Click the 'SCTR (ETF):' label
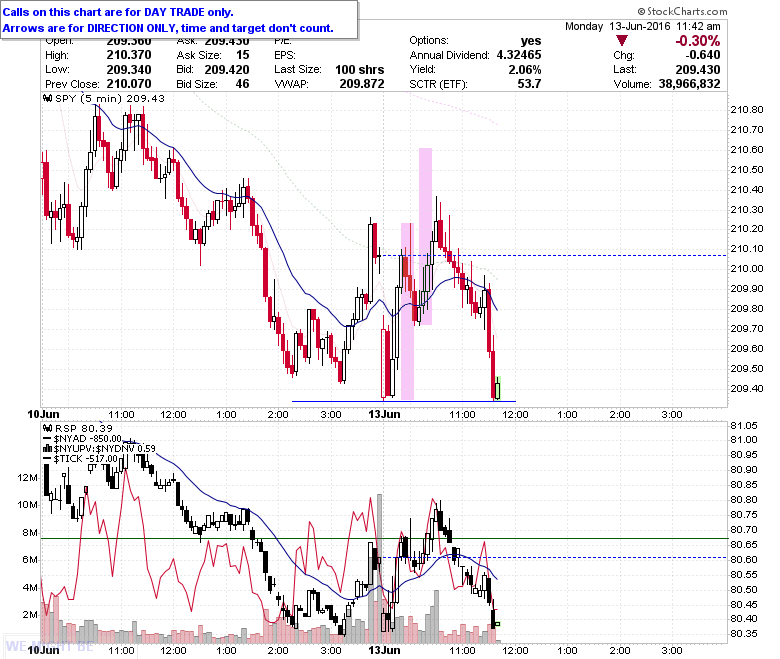Image resolution: width=780 pixels, height=659 pixels. tap(438, 84)
